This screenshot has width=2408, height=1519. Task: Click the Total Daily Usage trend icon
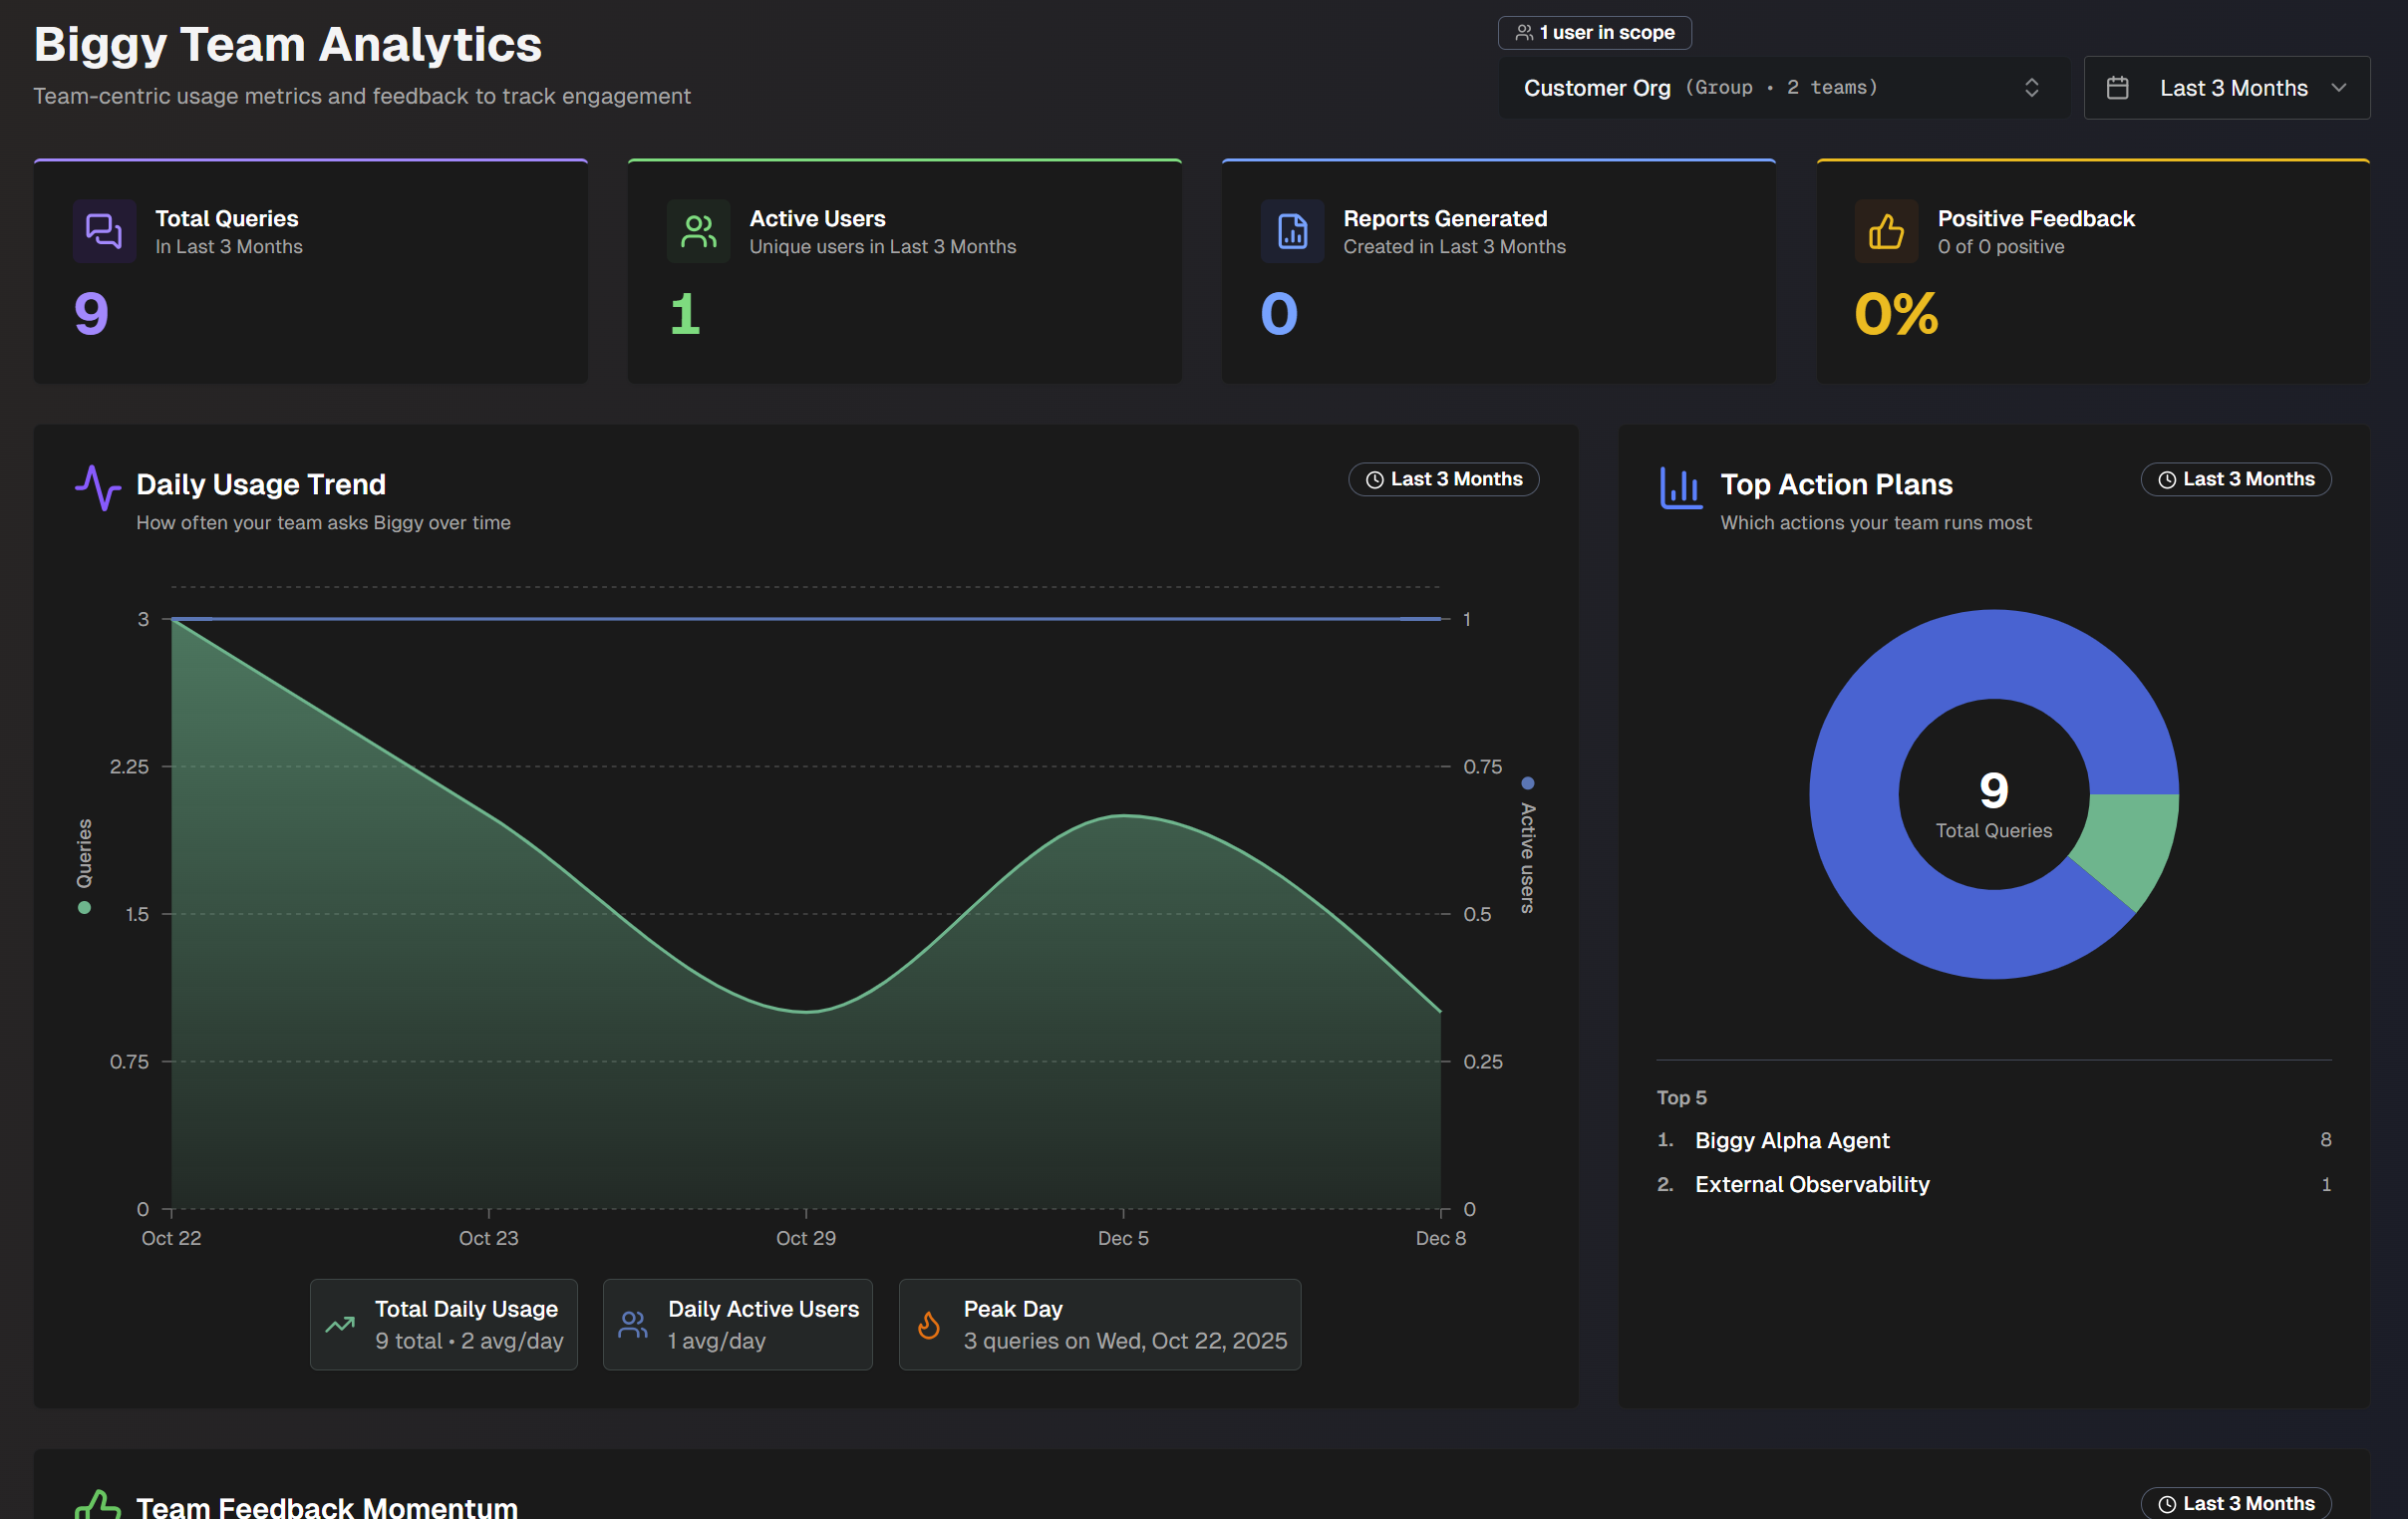340,1324
